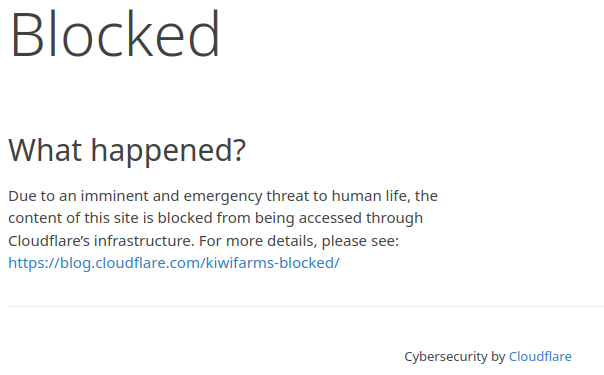604x375 pixels.
Task: Click the word "through" ending the second line
Action: pyautogui.click(x=394, y=219)
